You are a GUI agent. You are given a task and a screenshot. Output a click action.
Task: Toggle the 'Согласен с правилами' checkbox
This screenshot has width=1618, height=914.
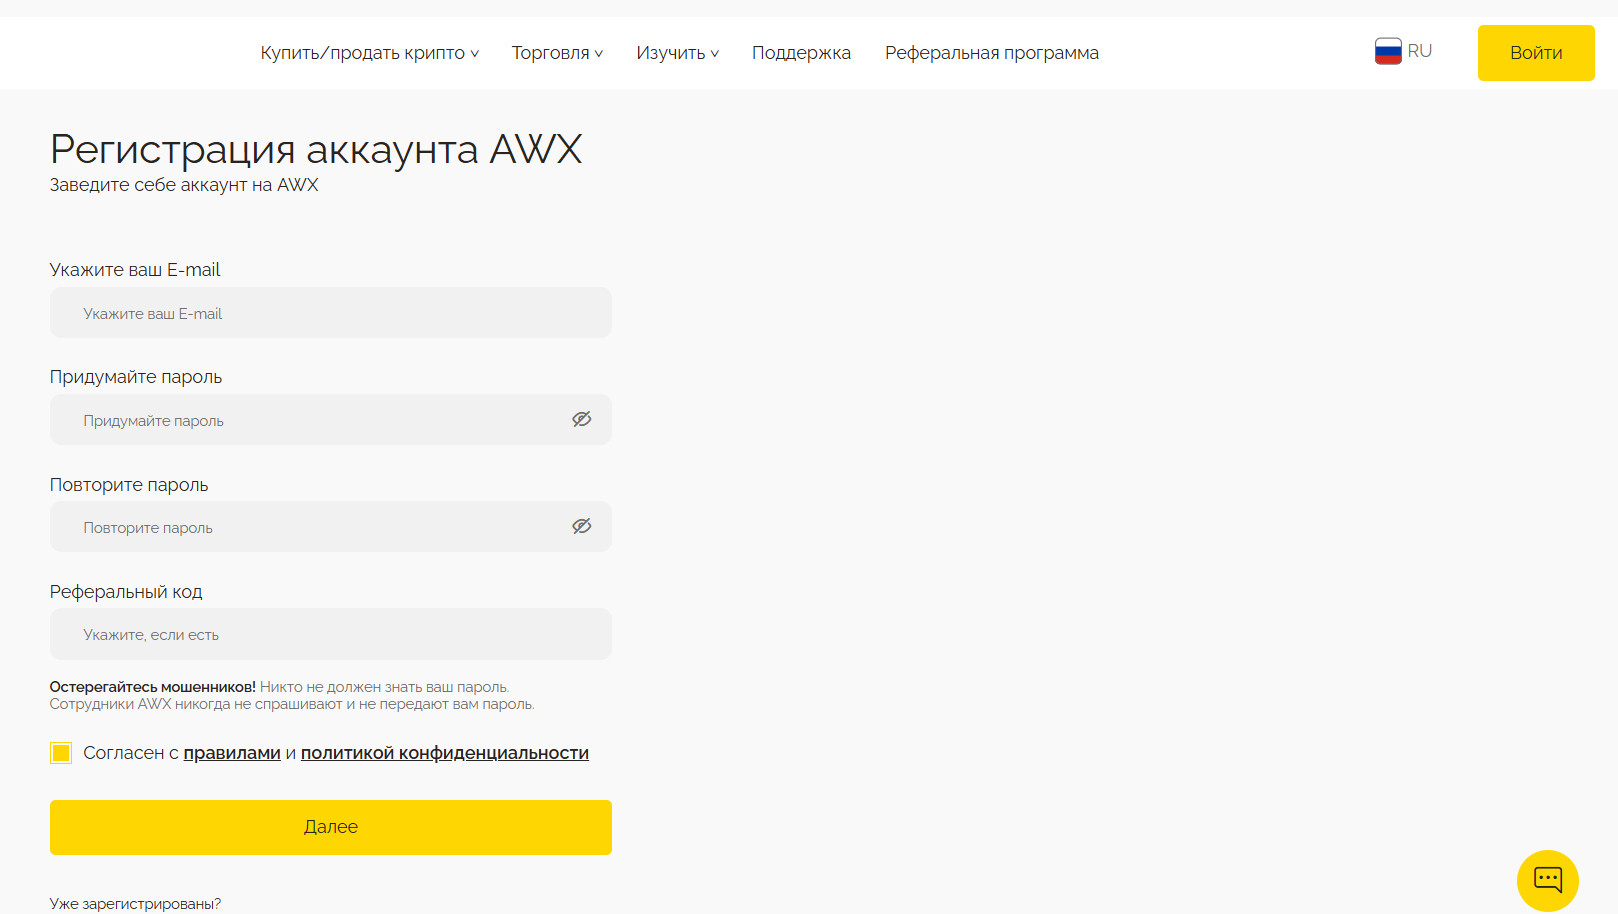click(61, 753)
